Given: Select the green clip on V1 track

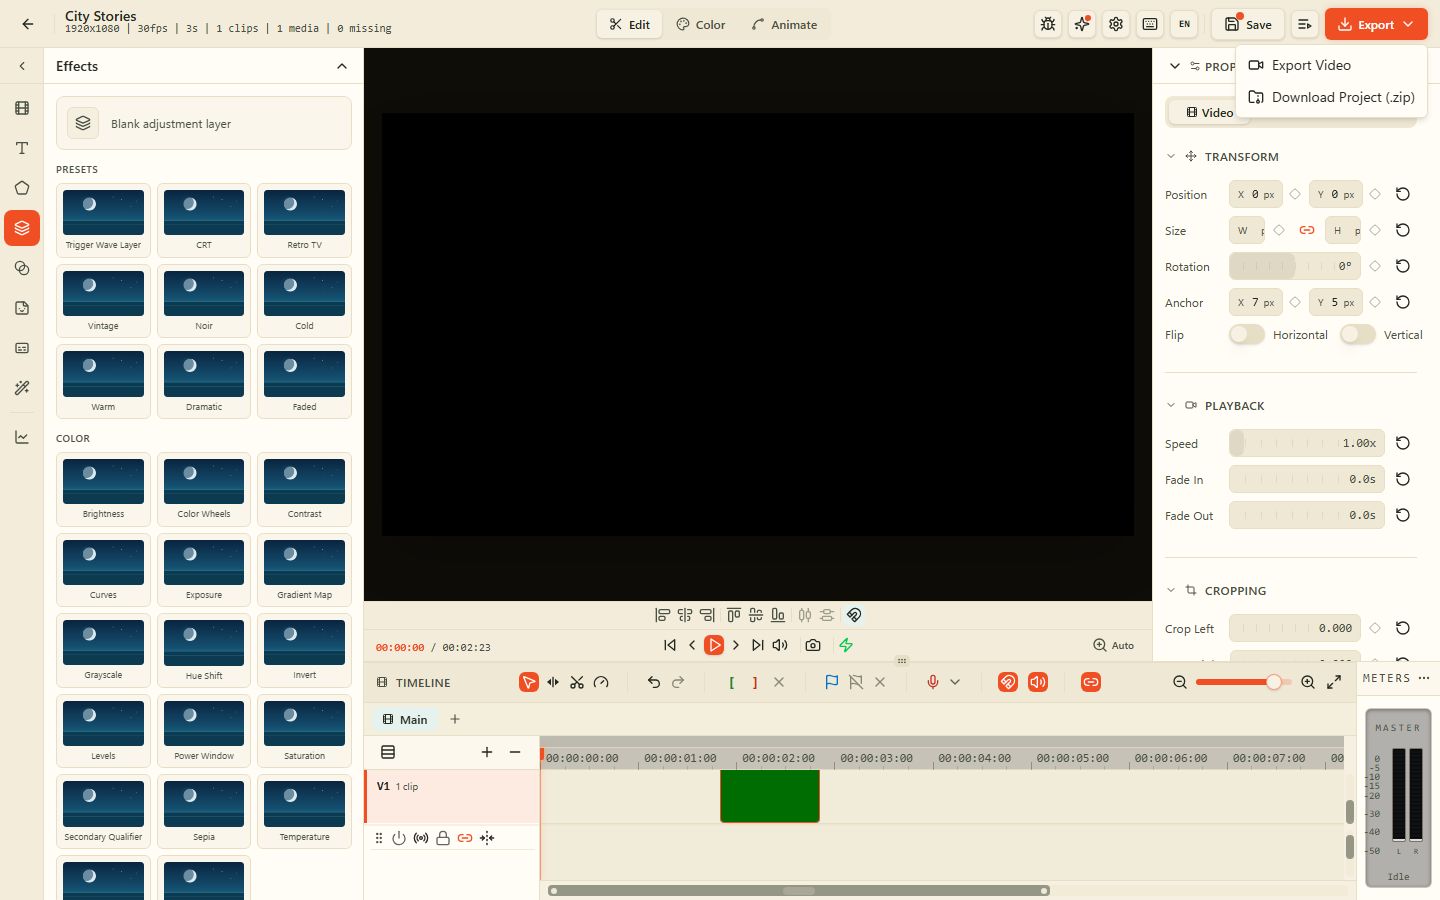Looking at the screenshot, I should pos(770,796).
